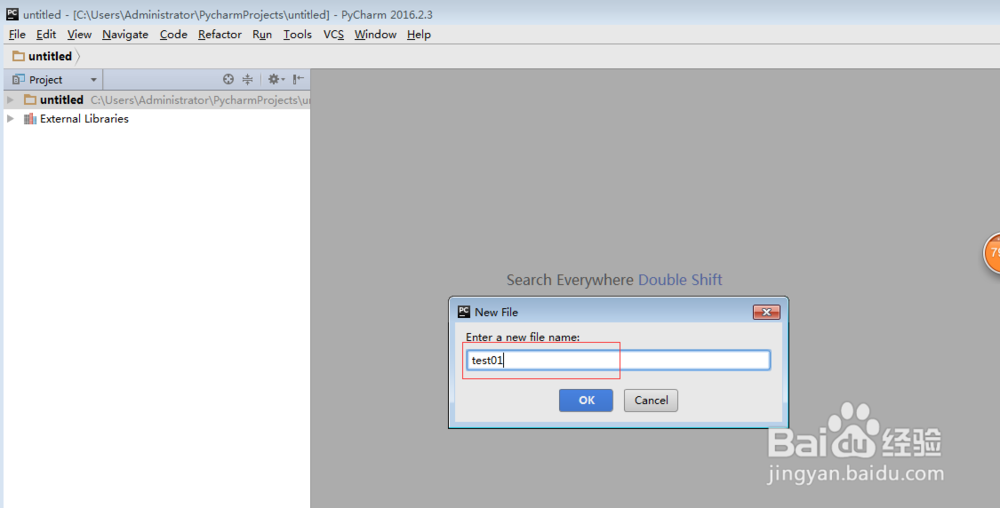Select untitled in the navigation breadcrumb

tap(50, 56)
